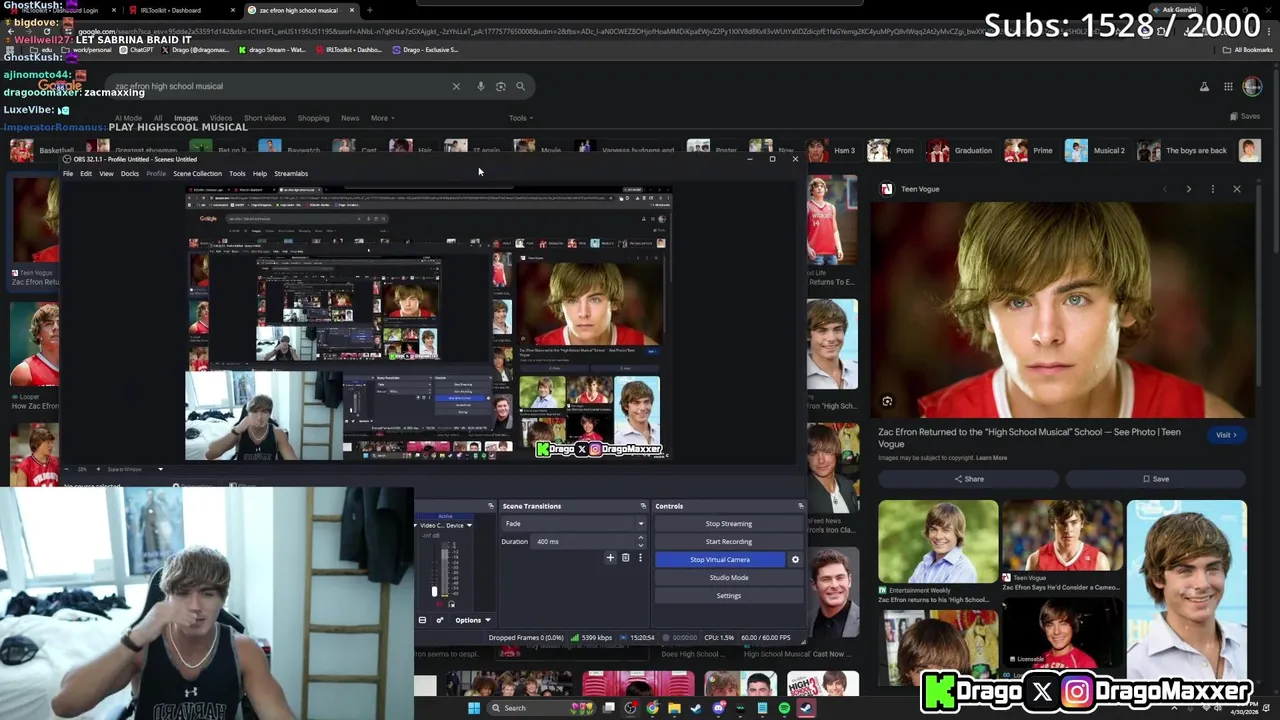1280x720 pixels.
Task: Open Entertainment Weekly related thumbnail
Action: 938,541
